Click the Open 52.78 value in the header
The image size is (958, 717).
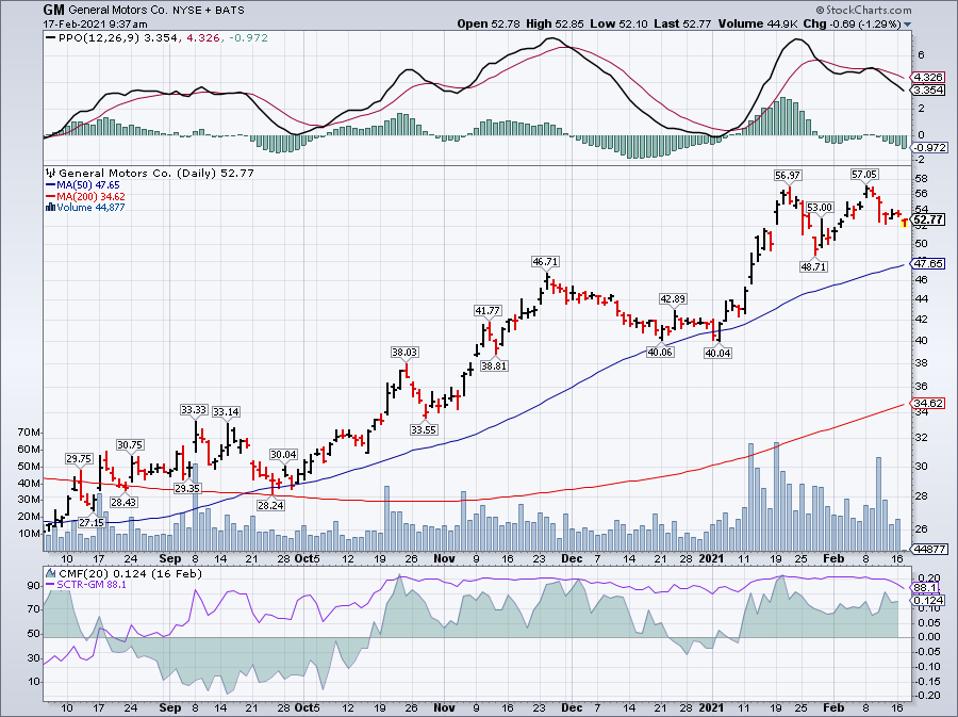490,24
